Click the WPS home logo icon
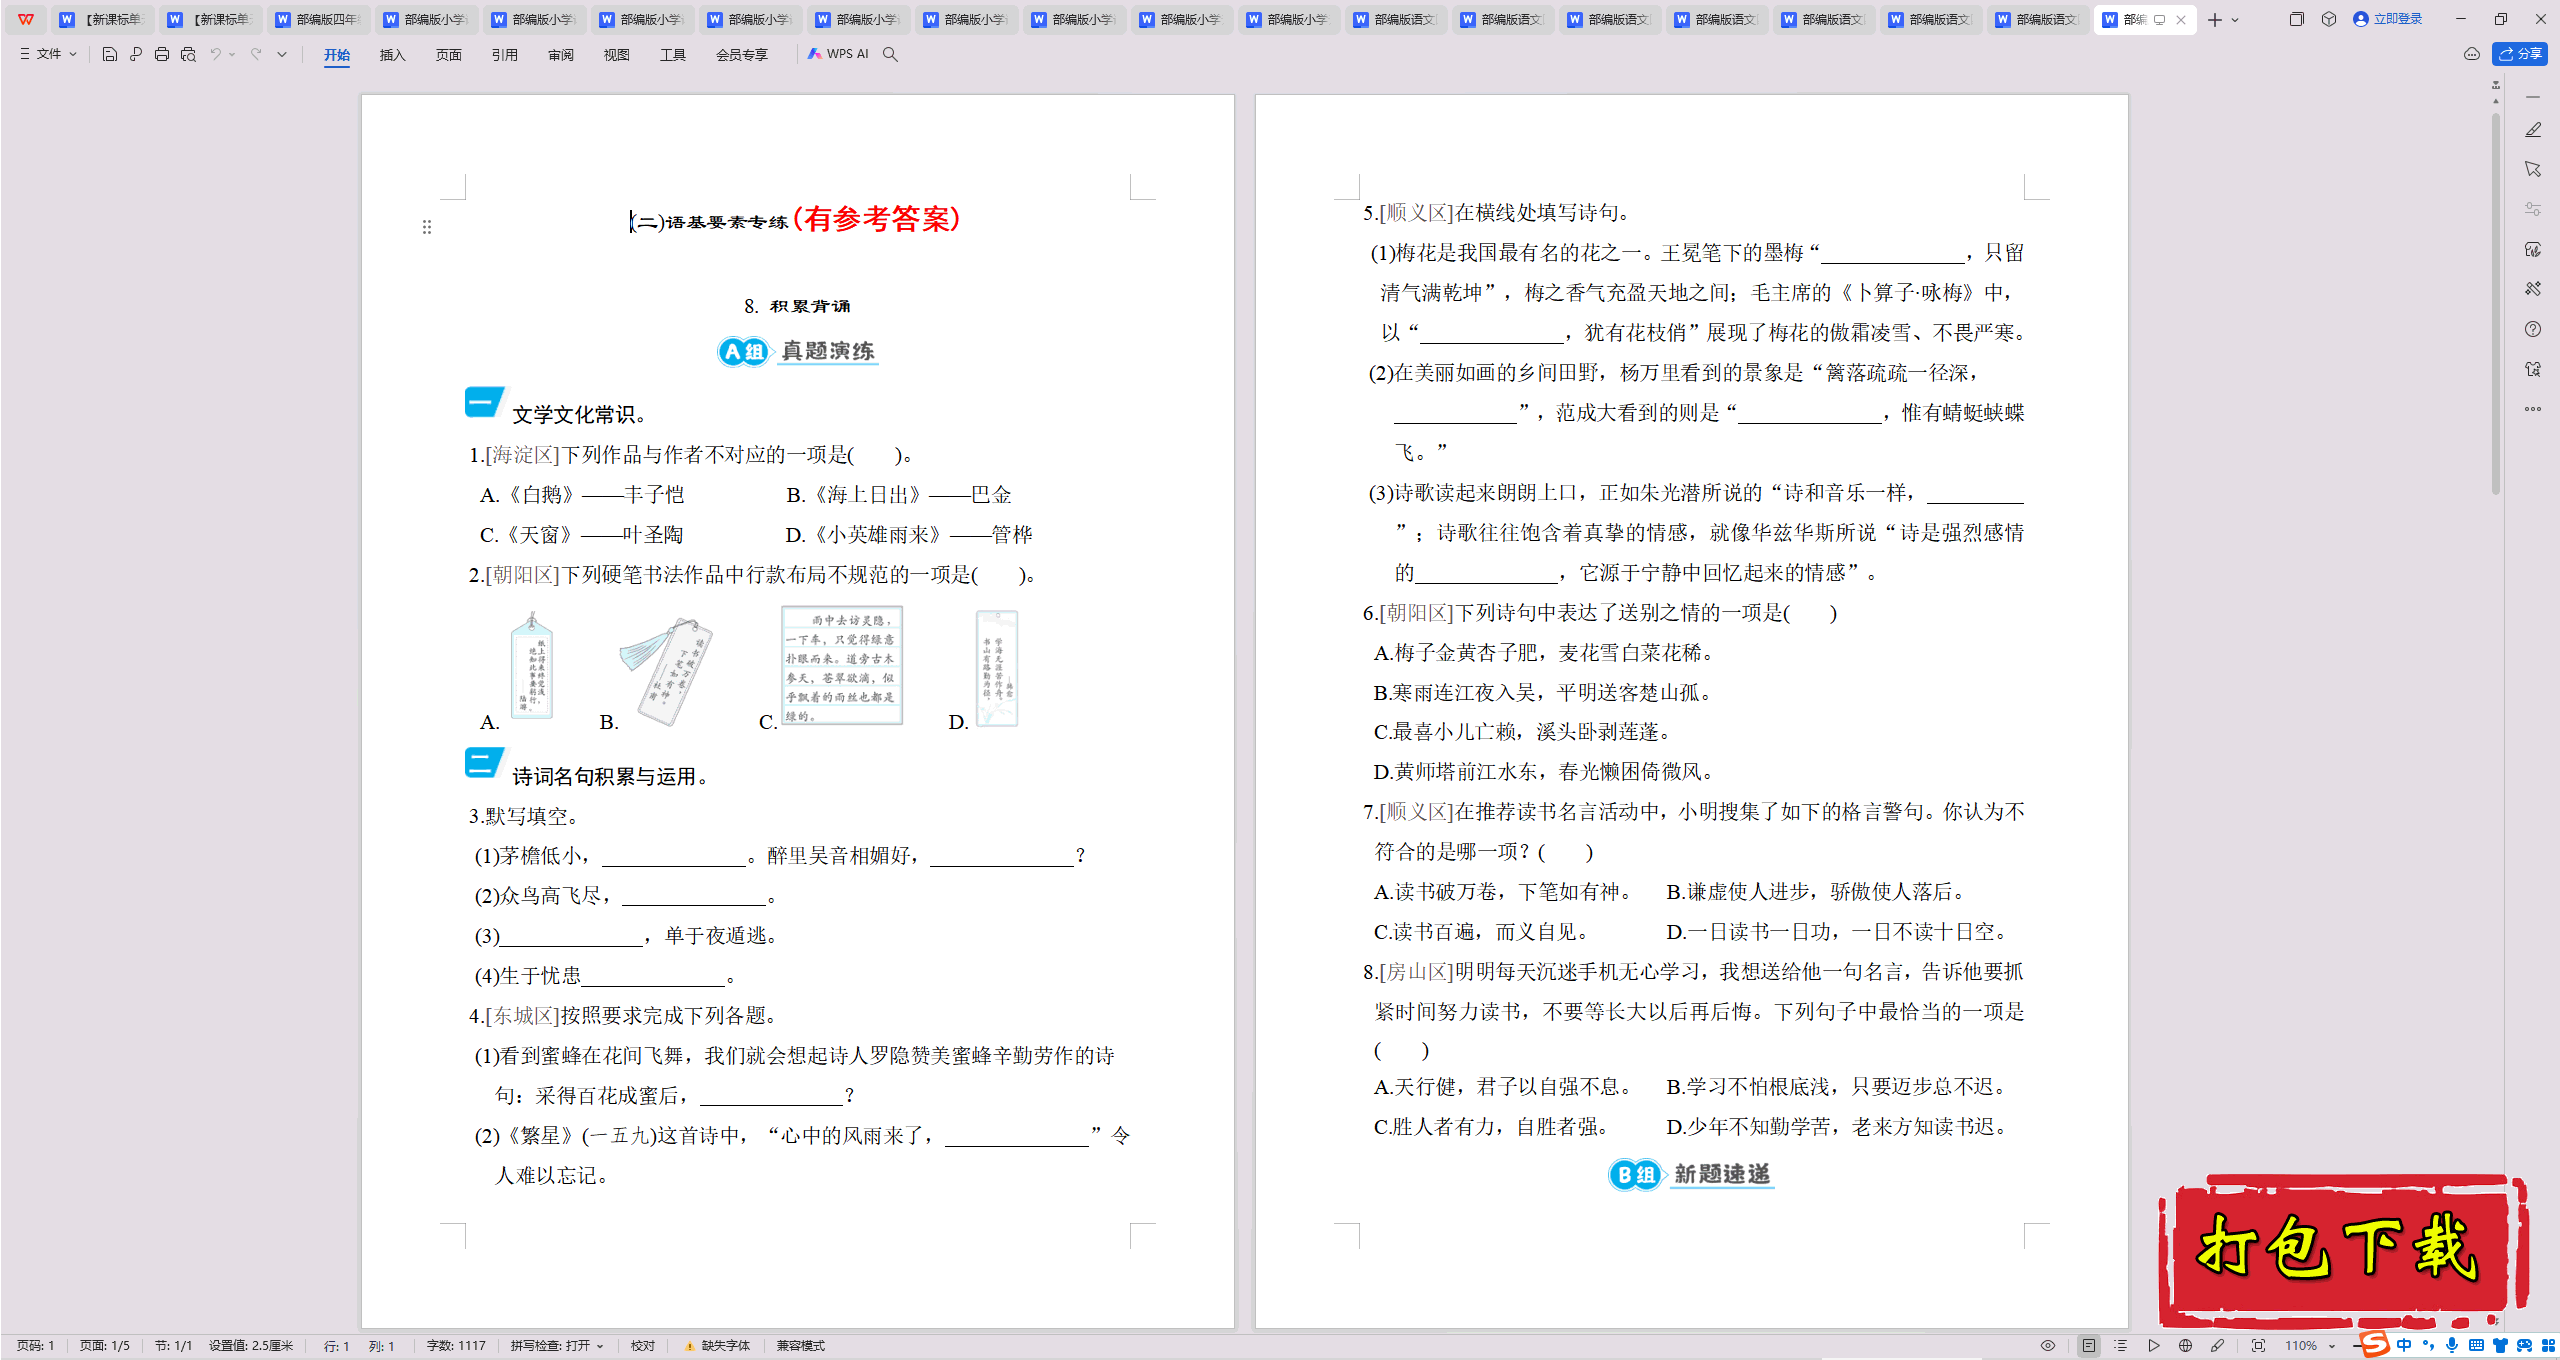Screen dimensions: 2560x1360 (26, 19)
